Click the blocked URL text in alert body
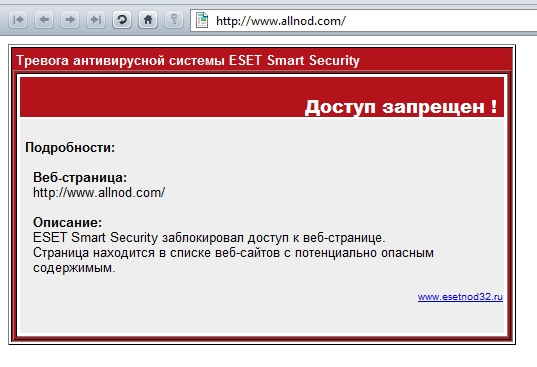Screen dimensions: 537x367 (x=99, y=192)
